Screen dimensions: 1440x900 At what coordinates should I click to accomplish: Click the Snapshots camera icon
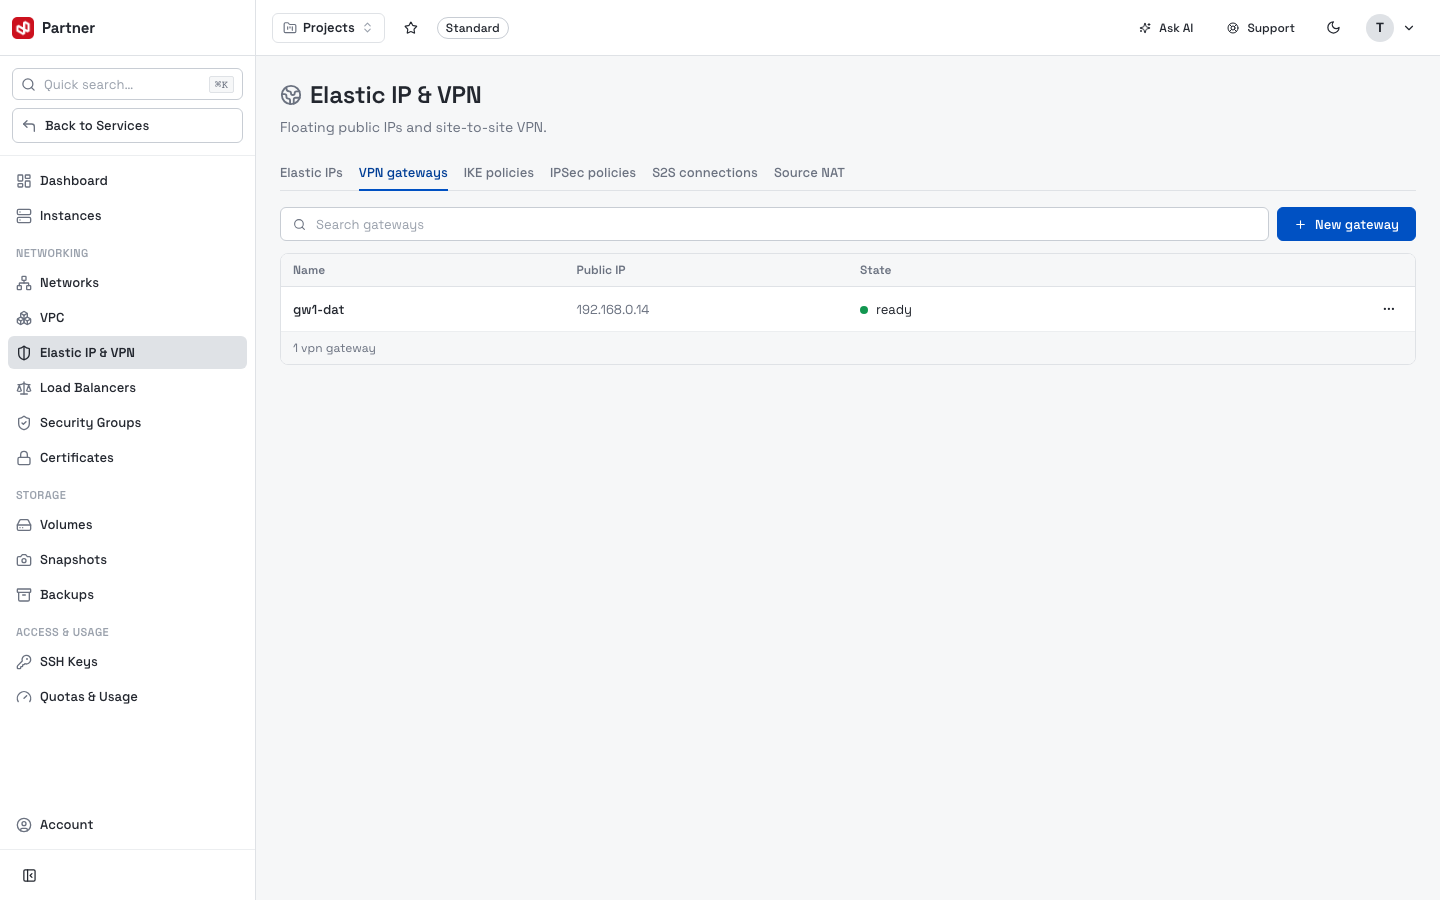pos(24,560)
